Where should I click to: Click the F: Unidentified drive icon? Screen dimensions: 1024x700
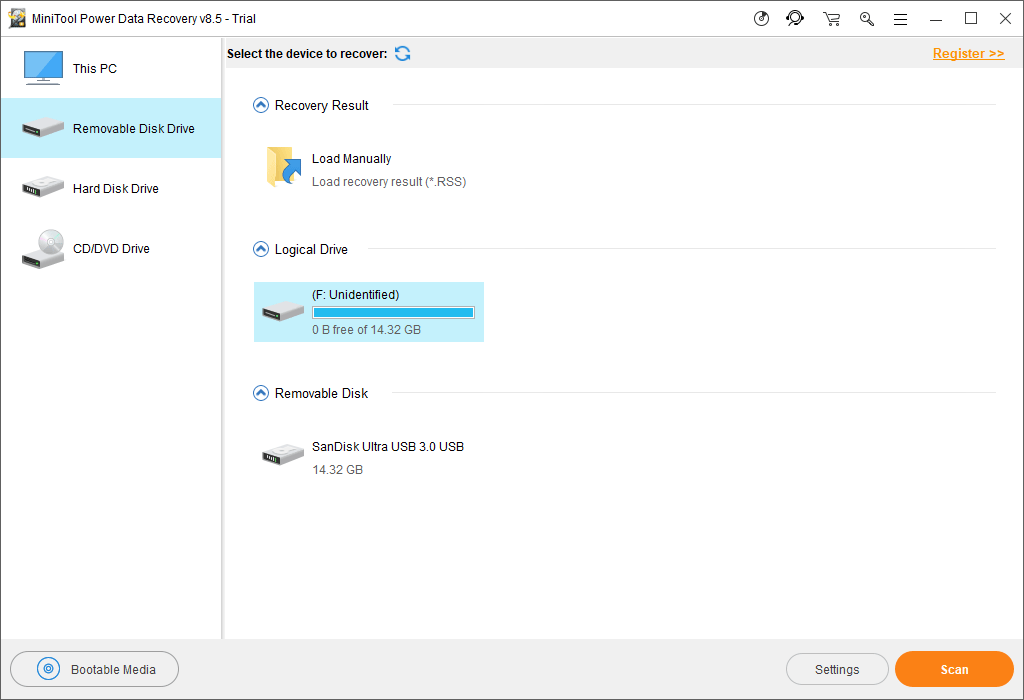pyautogui.click(x=283, y=311)
